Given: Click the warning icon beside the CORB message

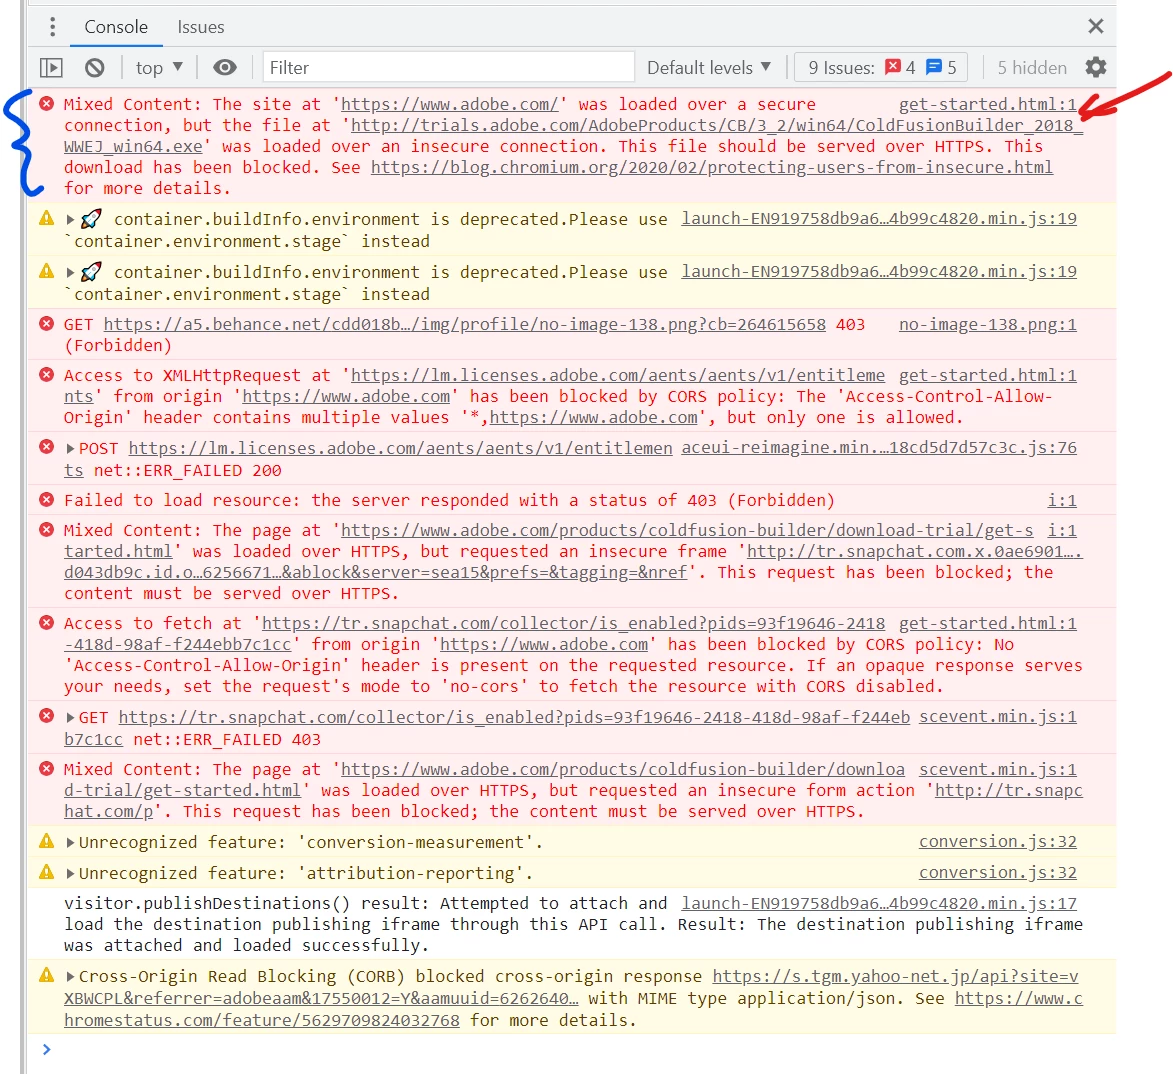Looking at the screenshot, I should pyautogui.click(x=46, y=975).
